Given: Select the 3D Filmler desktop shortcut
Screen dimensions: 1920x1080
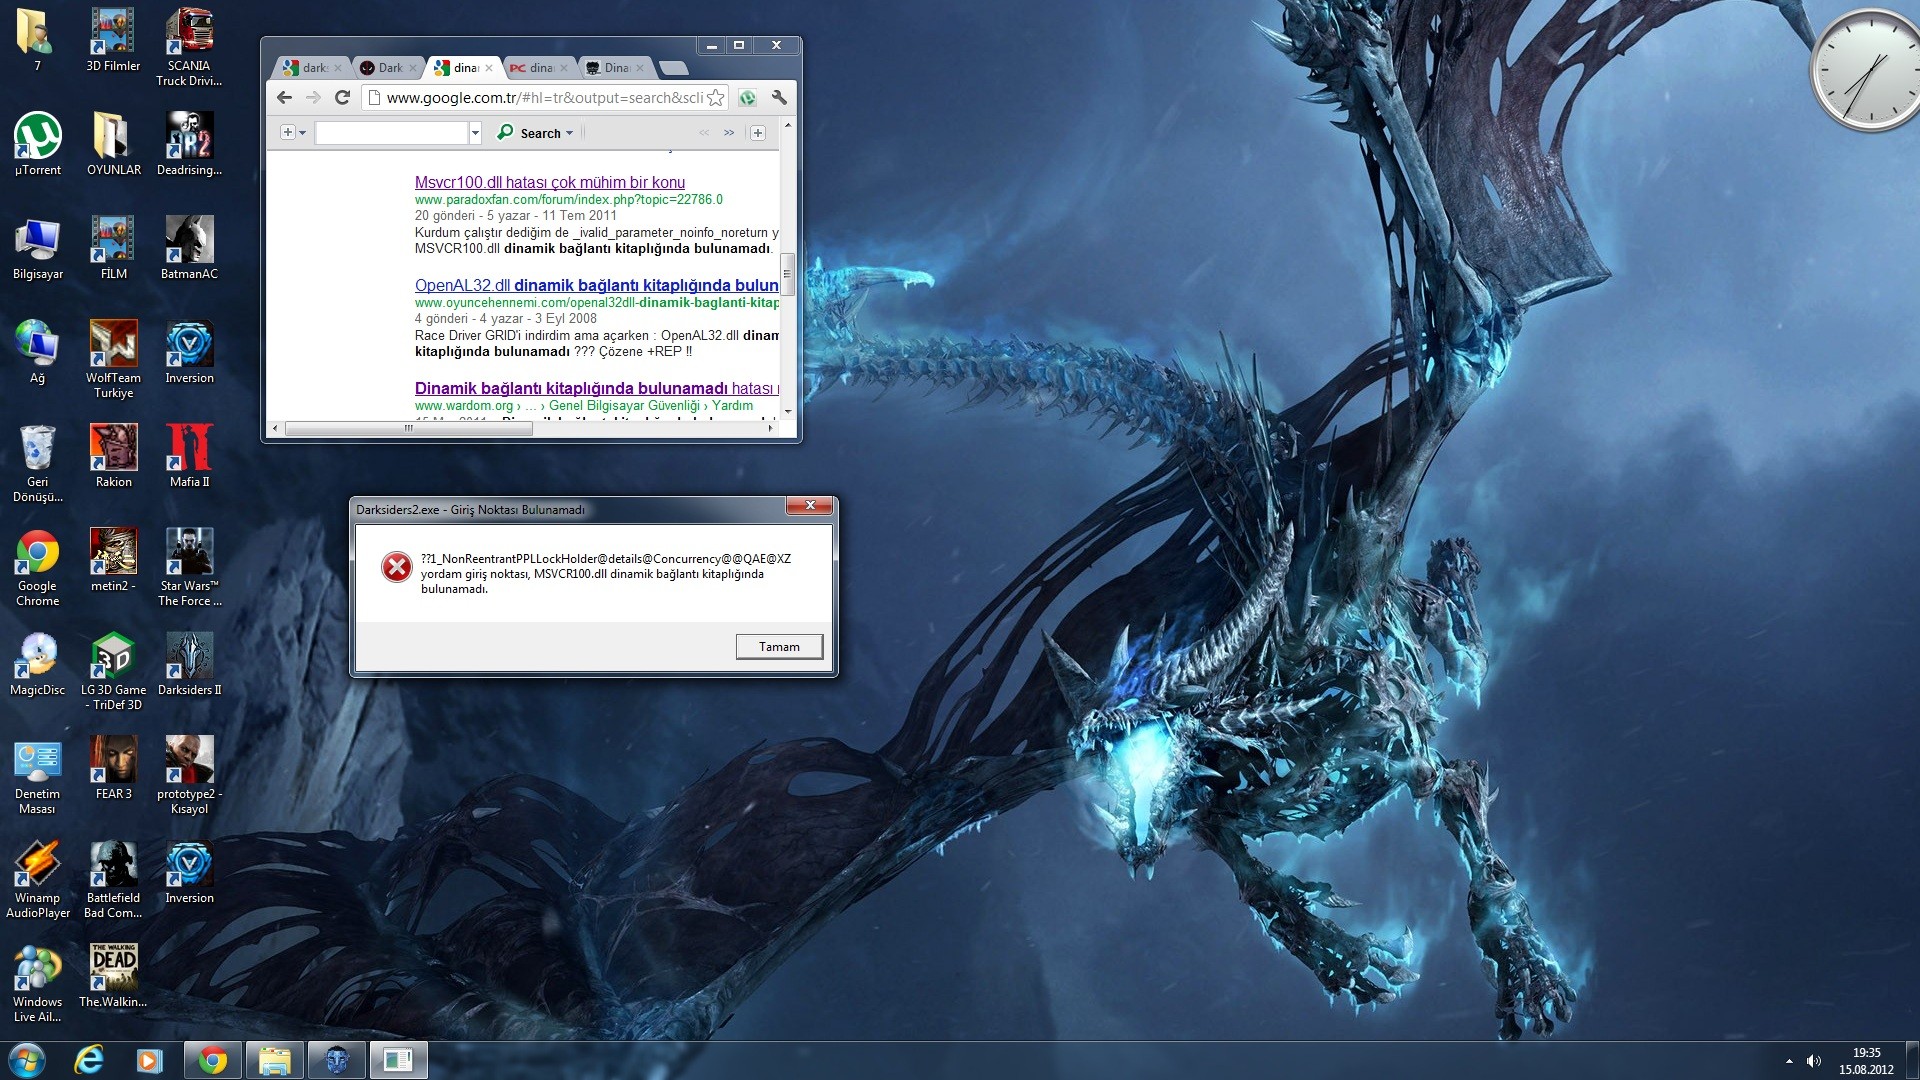Looking at the screenshot, I should click(113, 40).
